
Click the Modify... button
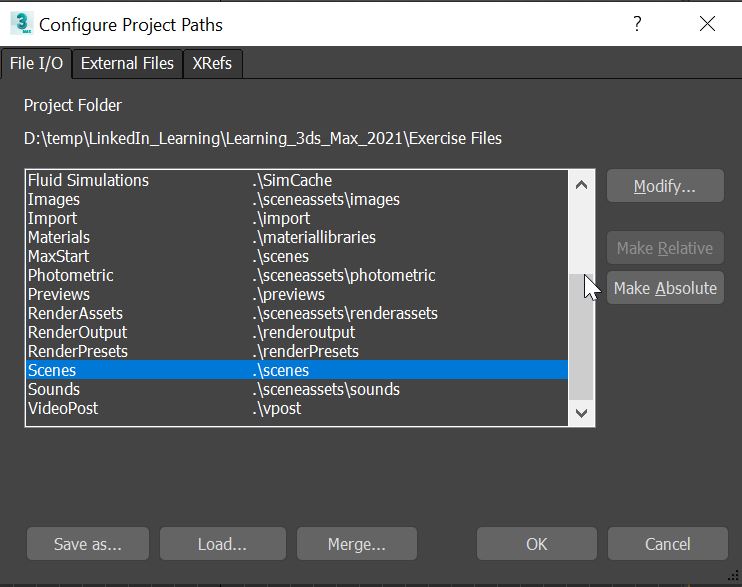tap(665, 186)
